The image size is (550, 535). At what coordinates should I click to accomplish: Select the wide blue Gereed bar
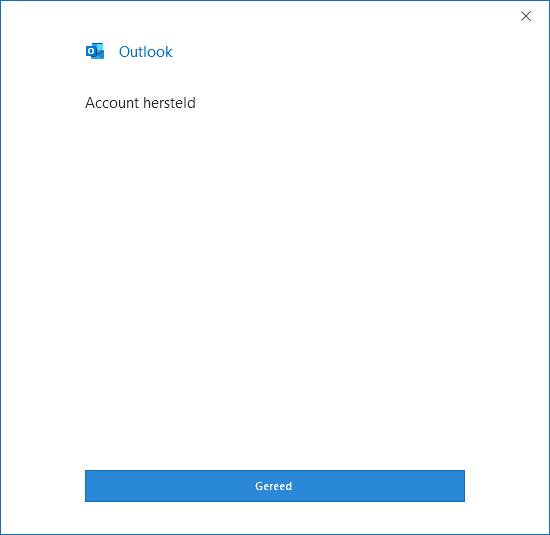coord(275,486)
